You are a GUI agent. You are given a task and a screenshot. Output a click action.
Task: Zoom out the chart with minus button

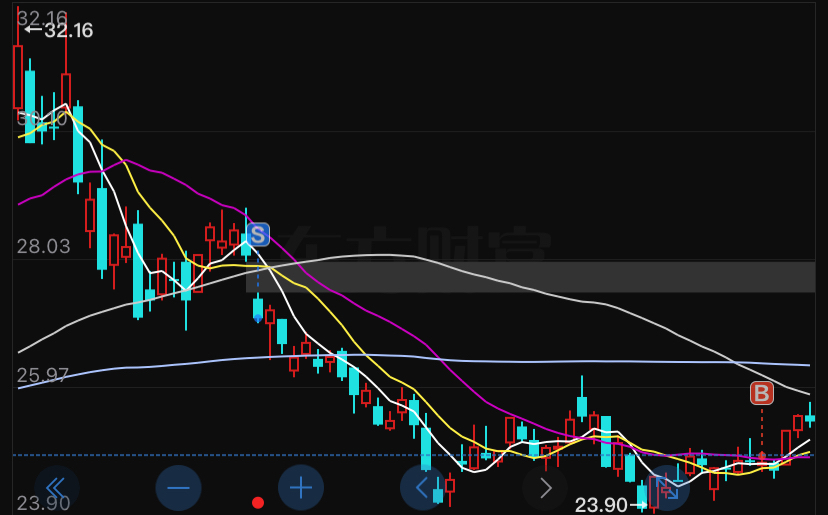(178, 488)
